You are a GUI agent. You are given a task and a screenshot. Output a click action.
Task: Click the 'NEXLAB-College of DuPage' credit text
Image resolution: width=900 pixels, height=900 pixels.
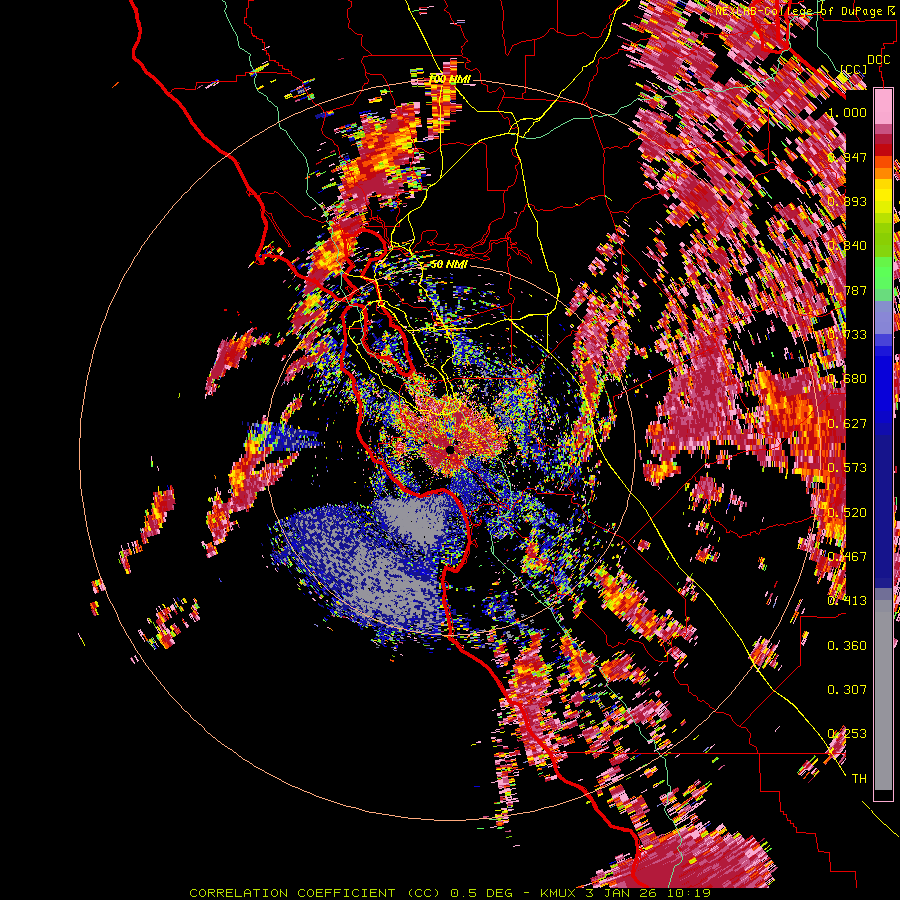(797, 10)
